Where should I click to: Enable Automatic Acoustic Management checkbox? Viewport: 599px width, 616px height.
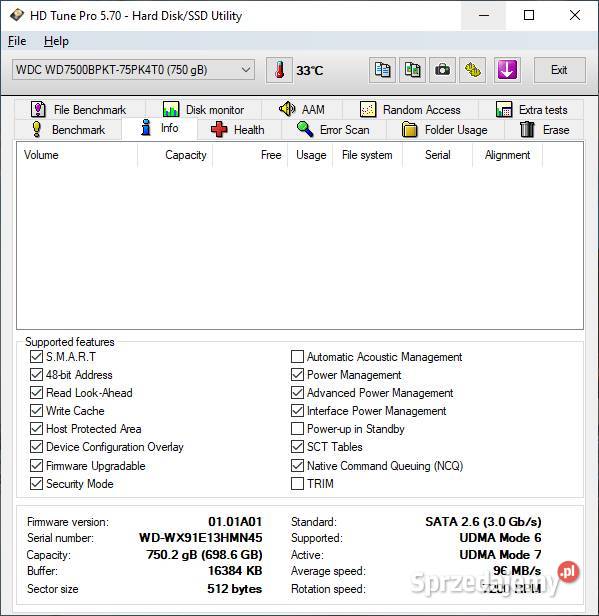pyautogui.click(x=297, y=357)
